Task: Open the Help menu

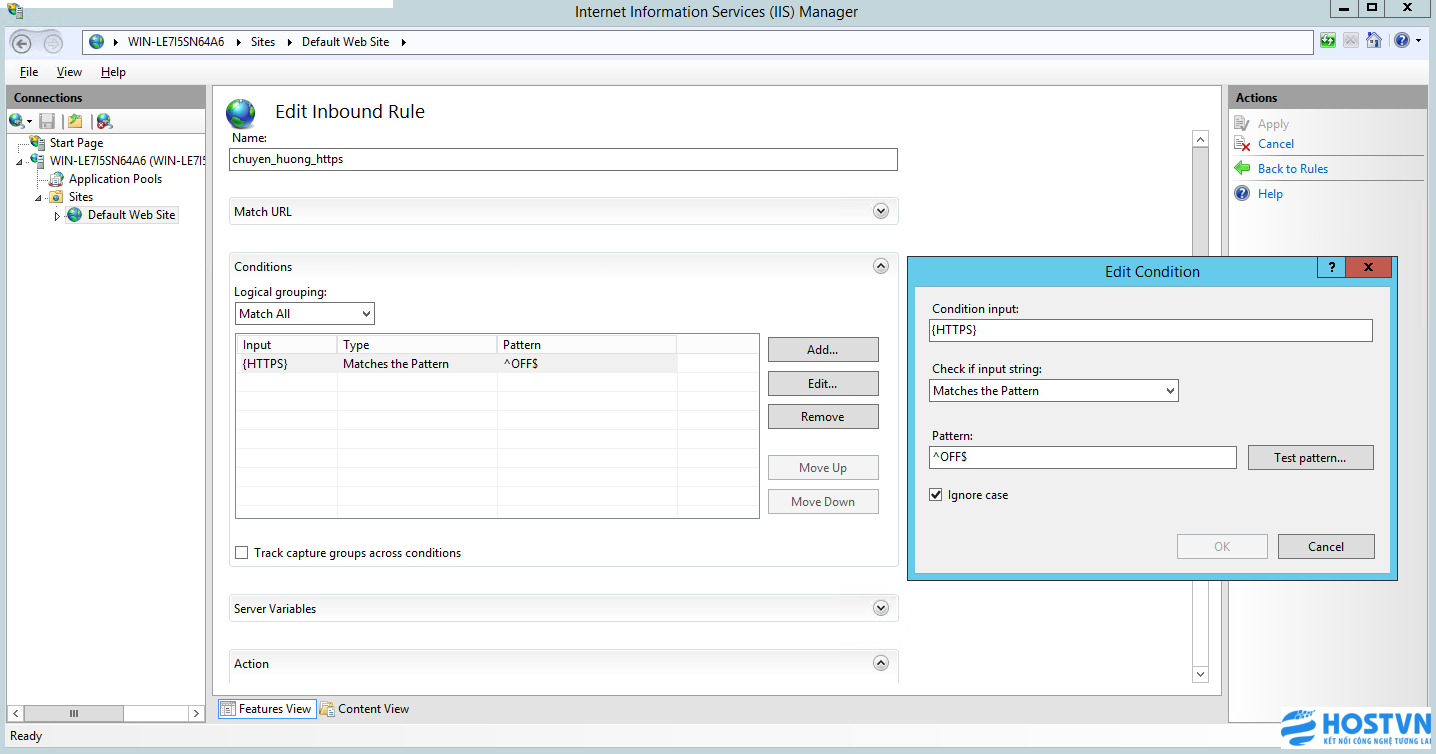Action: (113, 72)
